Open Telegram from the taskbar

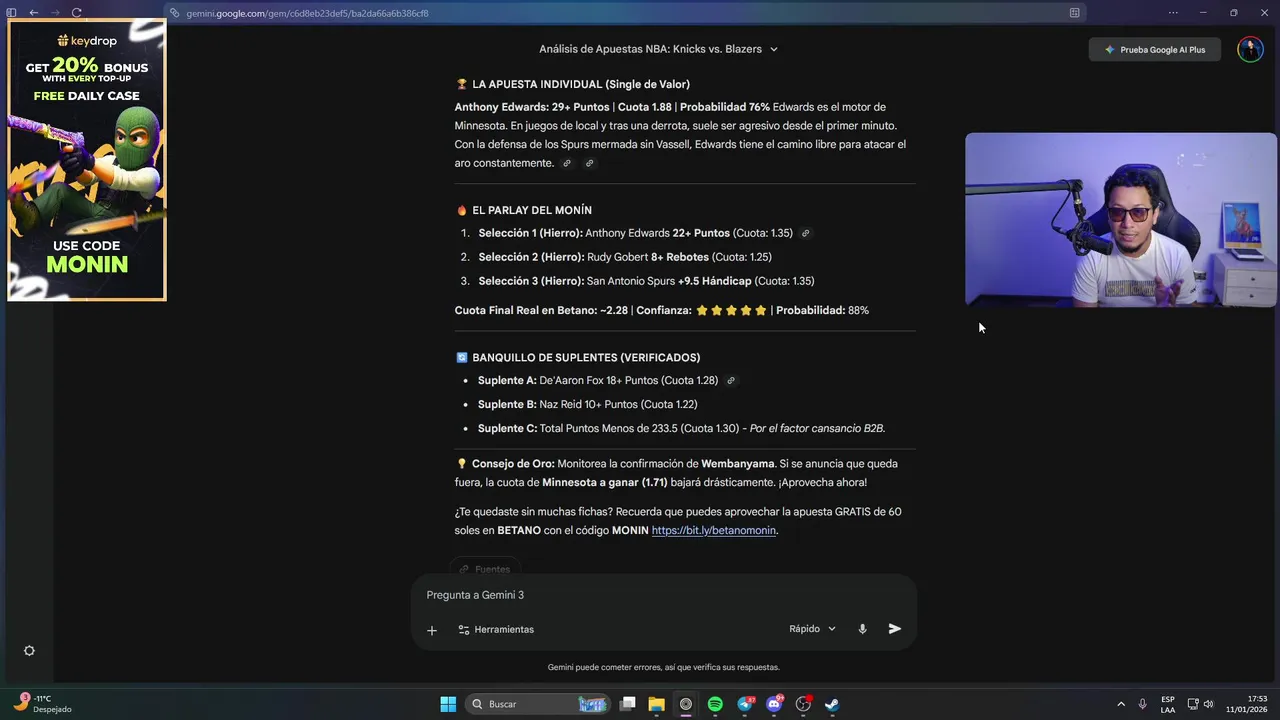[745, 704]
